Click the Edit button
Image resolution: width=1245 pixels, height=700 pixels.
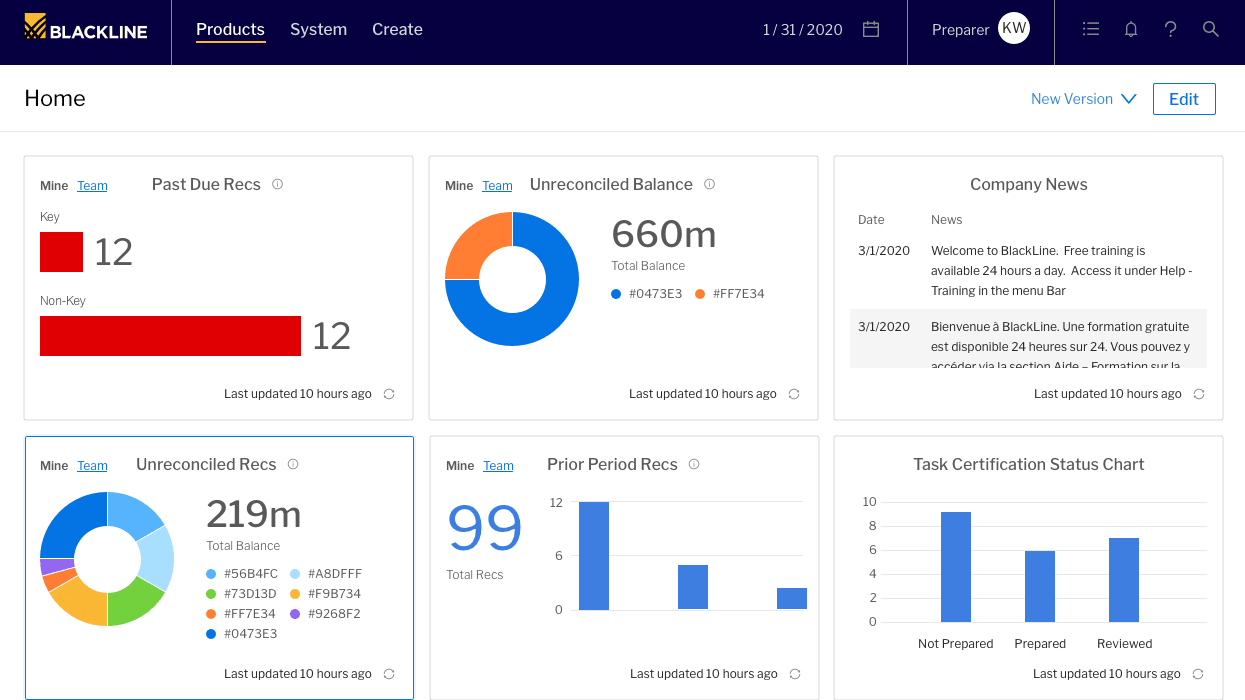(x=1184, y=99)
